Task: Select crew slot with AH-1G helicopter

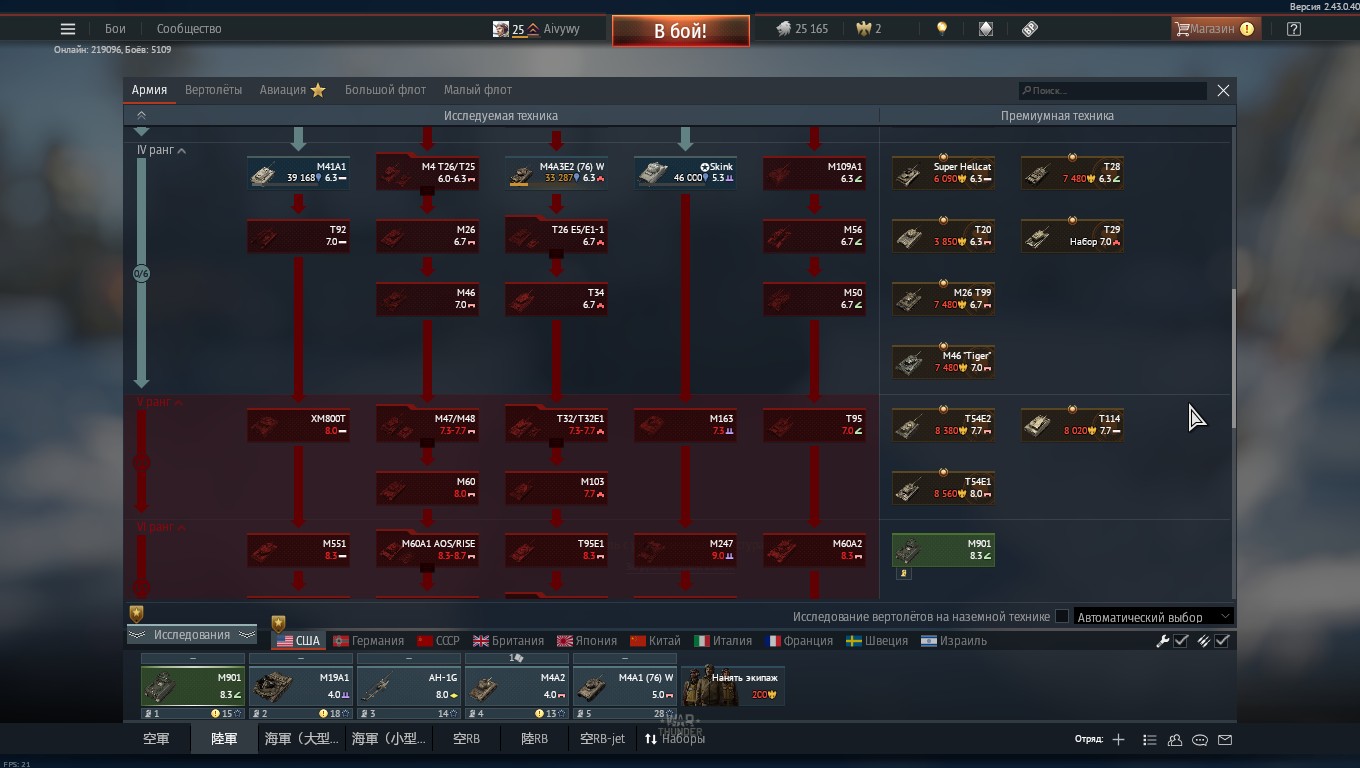Action: pos(409,686)
